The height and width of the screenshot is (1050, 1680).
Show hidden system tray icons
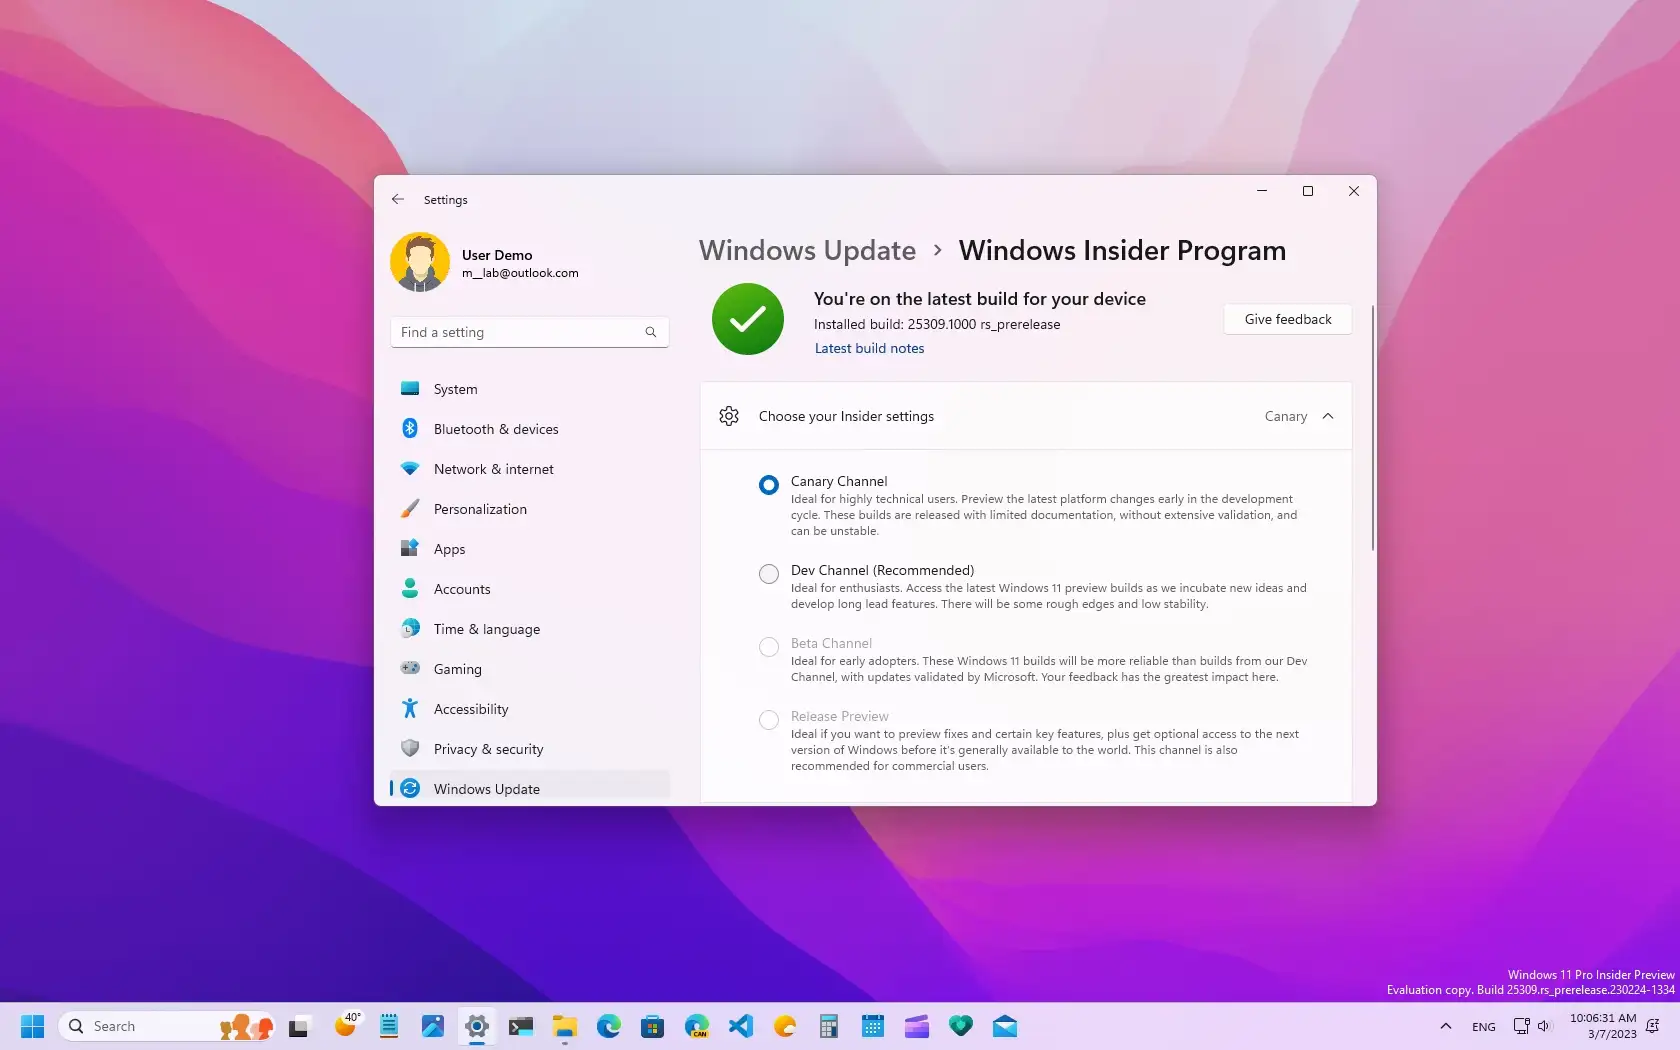pyautogui.click(x=1446, y=1026)
